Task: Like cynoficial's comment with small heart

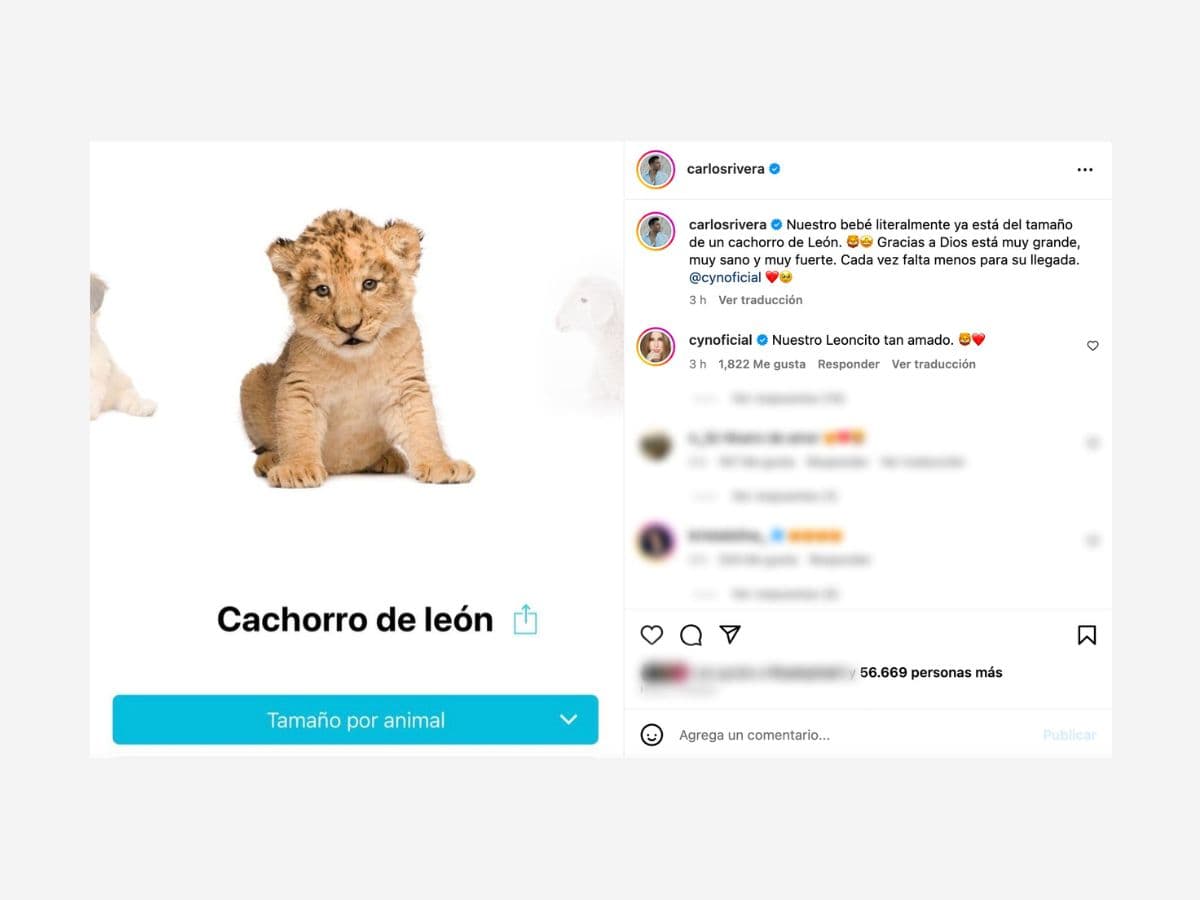Action: [1092, 346]
